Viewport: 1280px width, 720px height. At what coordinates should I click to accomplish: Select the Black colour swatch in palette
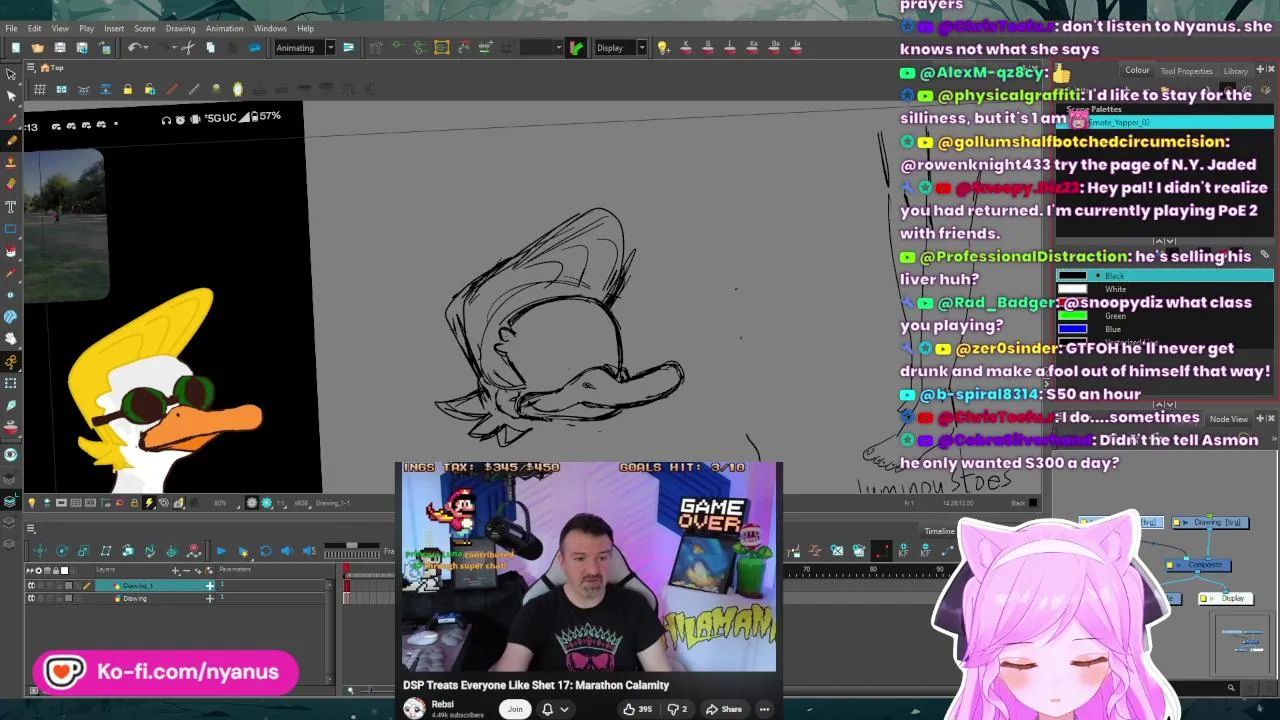click(1072, 276)
